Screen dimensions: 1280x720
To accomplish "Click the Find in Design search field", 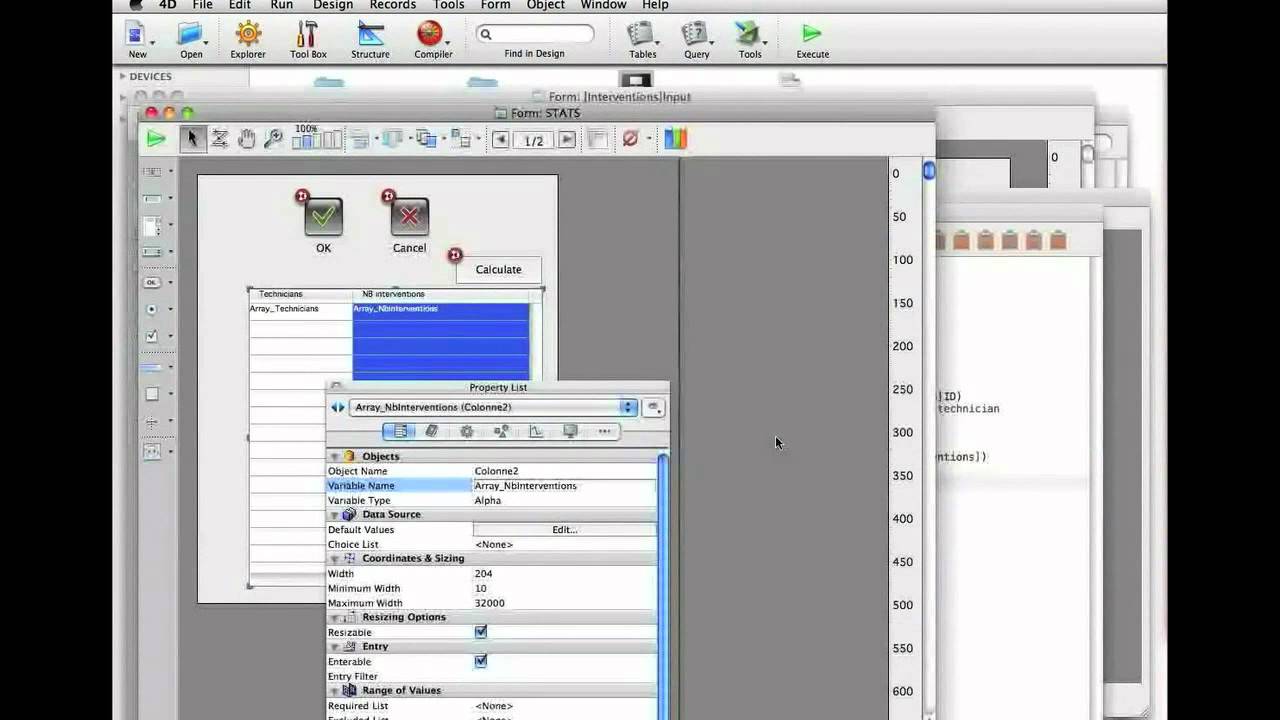I will point(534,34).
